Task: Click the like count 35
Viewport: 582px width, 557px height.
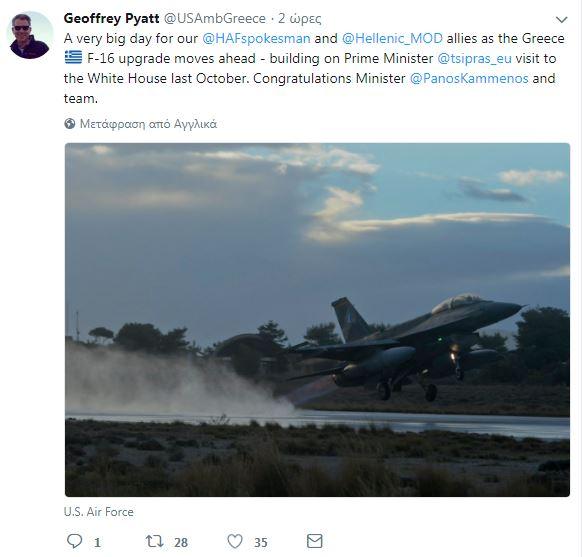Action: coord(261,543)
